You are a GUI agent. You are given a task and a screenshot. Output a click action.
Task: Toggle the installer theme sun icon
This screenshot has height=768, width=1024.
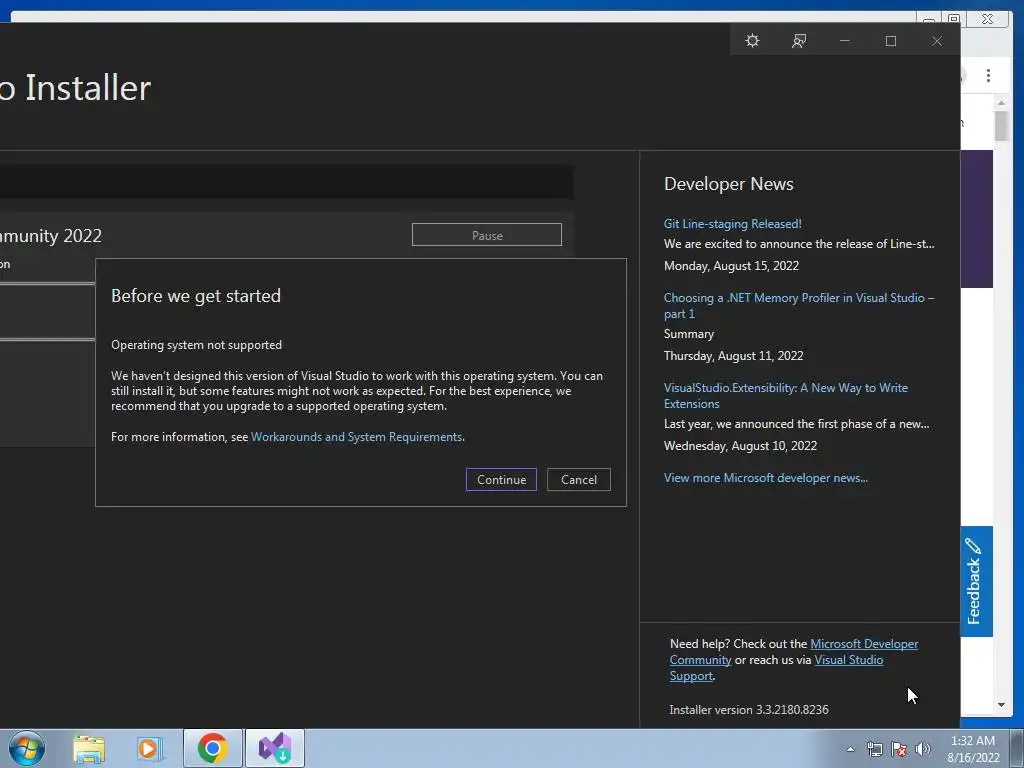pos(752,40)
